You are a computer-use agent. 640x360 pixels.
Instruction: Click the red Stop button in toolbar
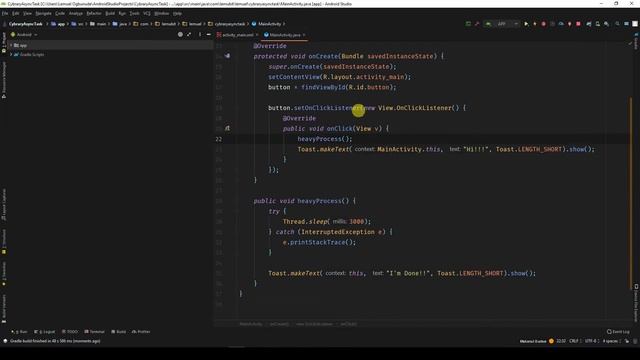[x=578, y=24]
